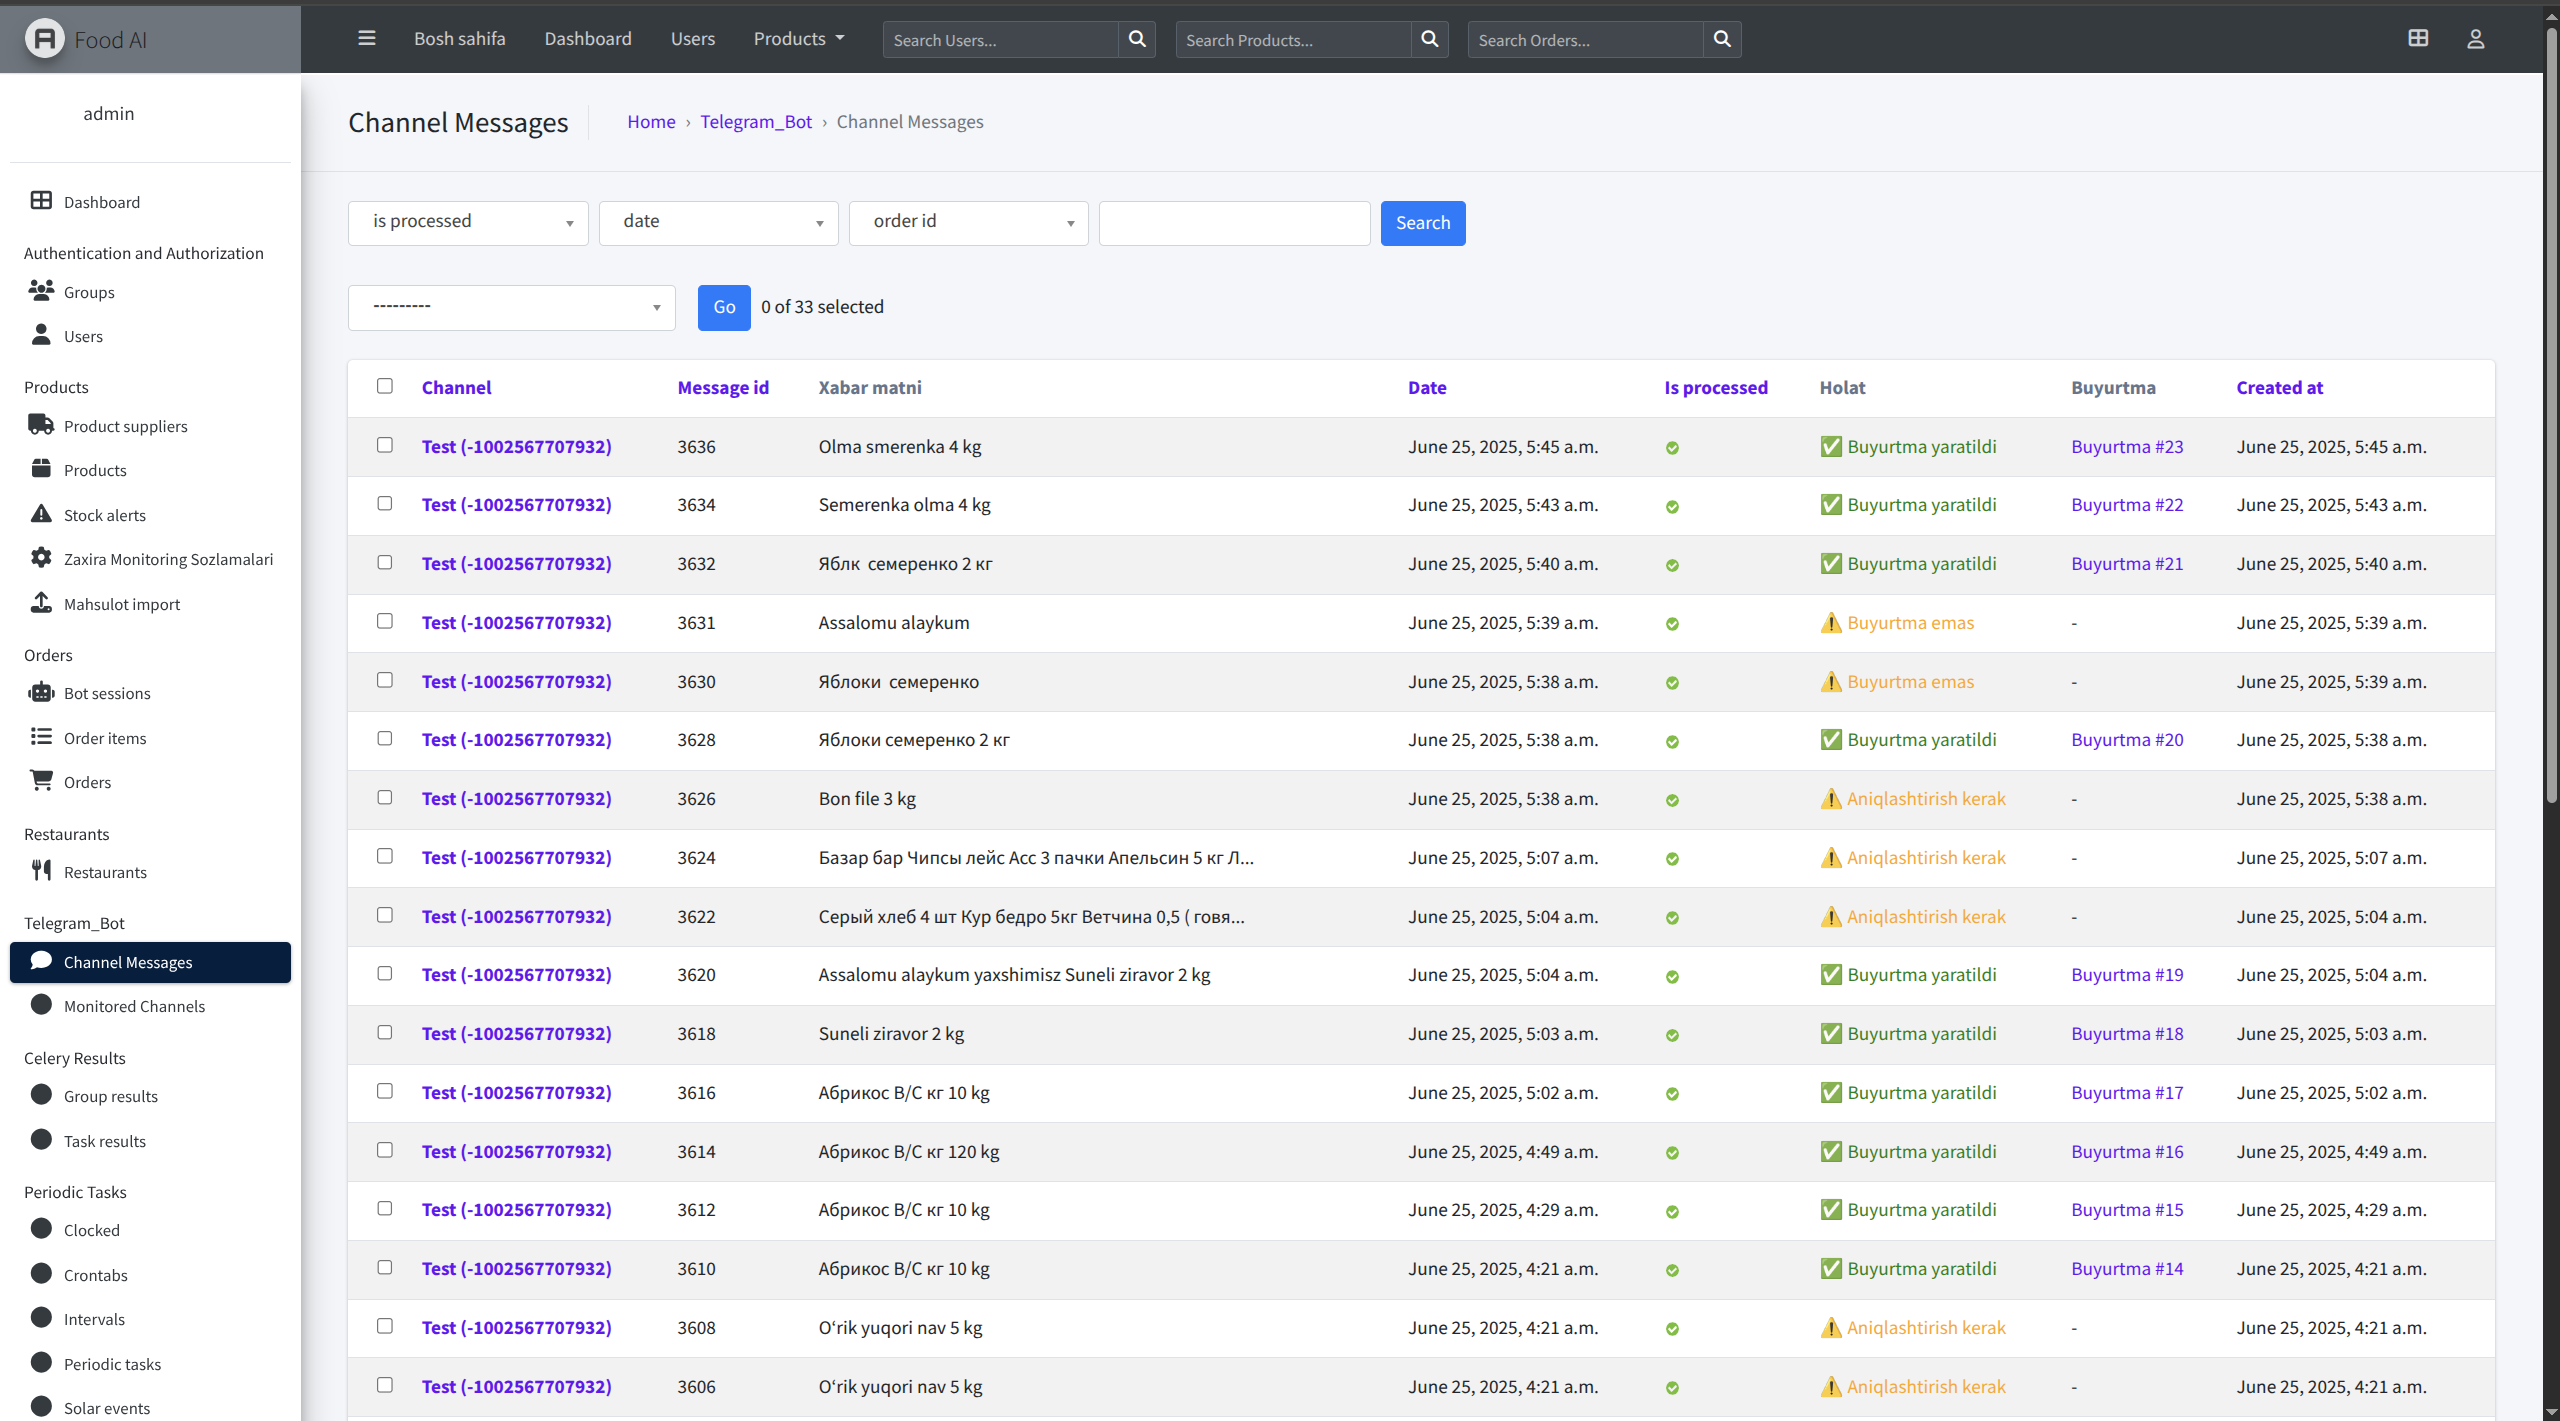Open the 'date' filter dropdown
The width and height of the screenshot is (2560, 1421).
tap(718, 222)
